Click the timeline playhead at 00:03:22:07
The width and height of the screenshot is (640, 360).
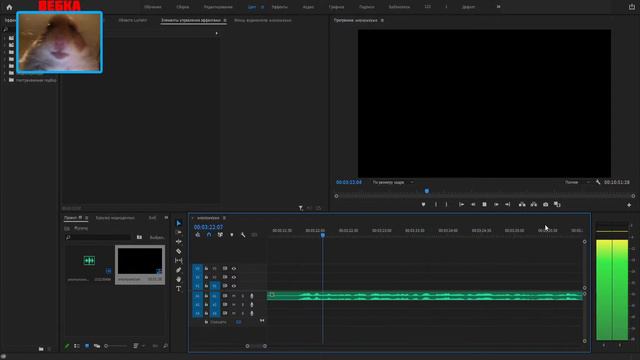(322, 236)
